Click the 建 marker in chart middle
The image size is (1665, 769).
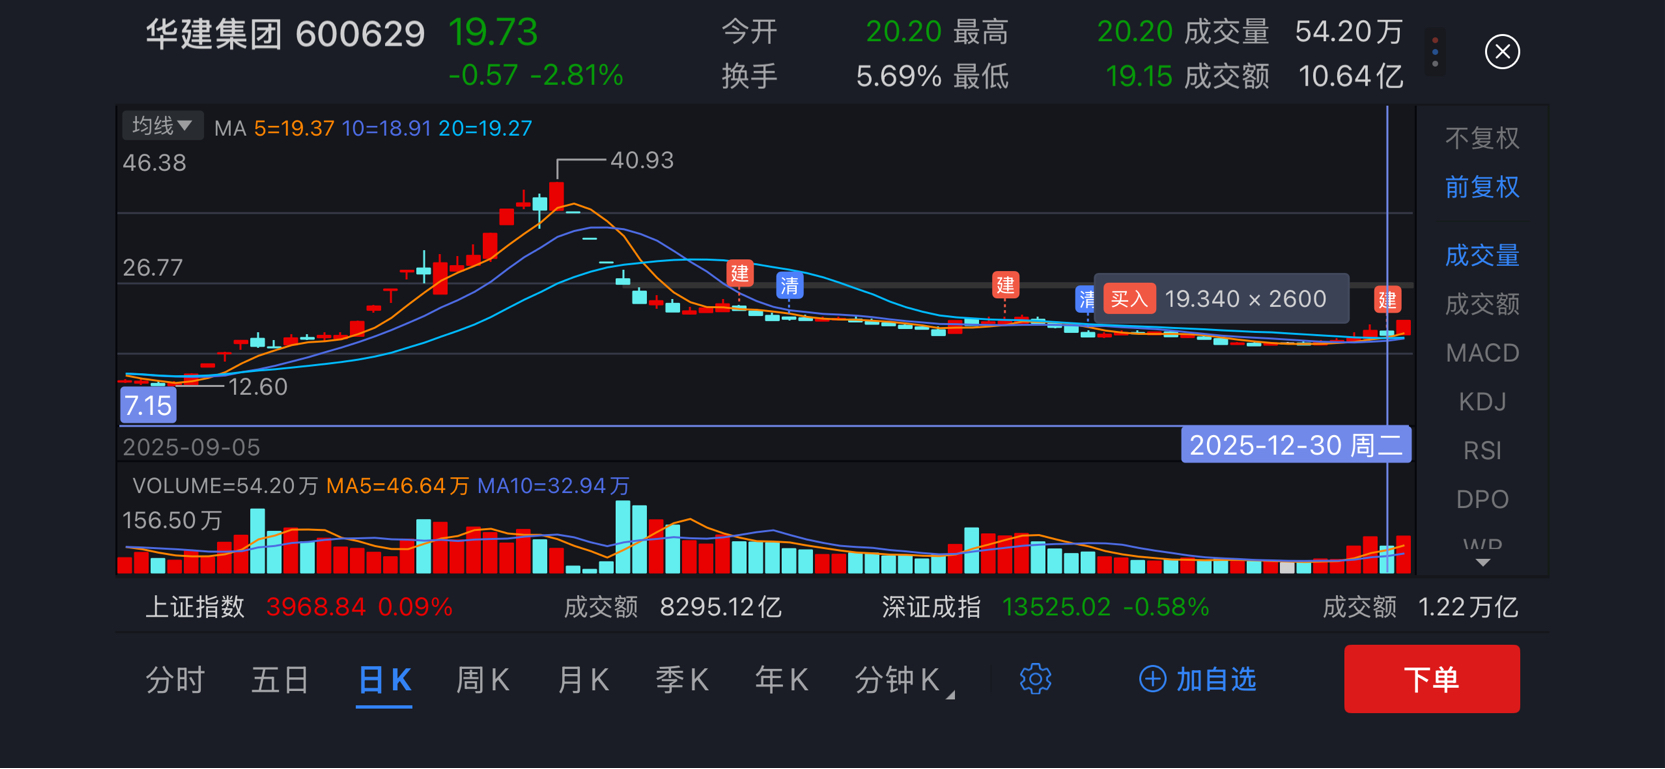(1005, 285)
